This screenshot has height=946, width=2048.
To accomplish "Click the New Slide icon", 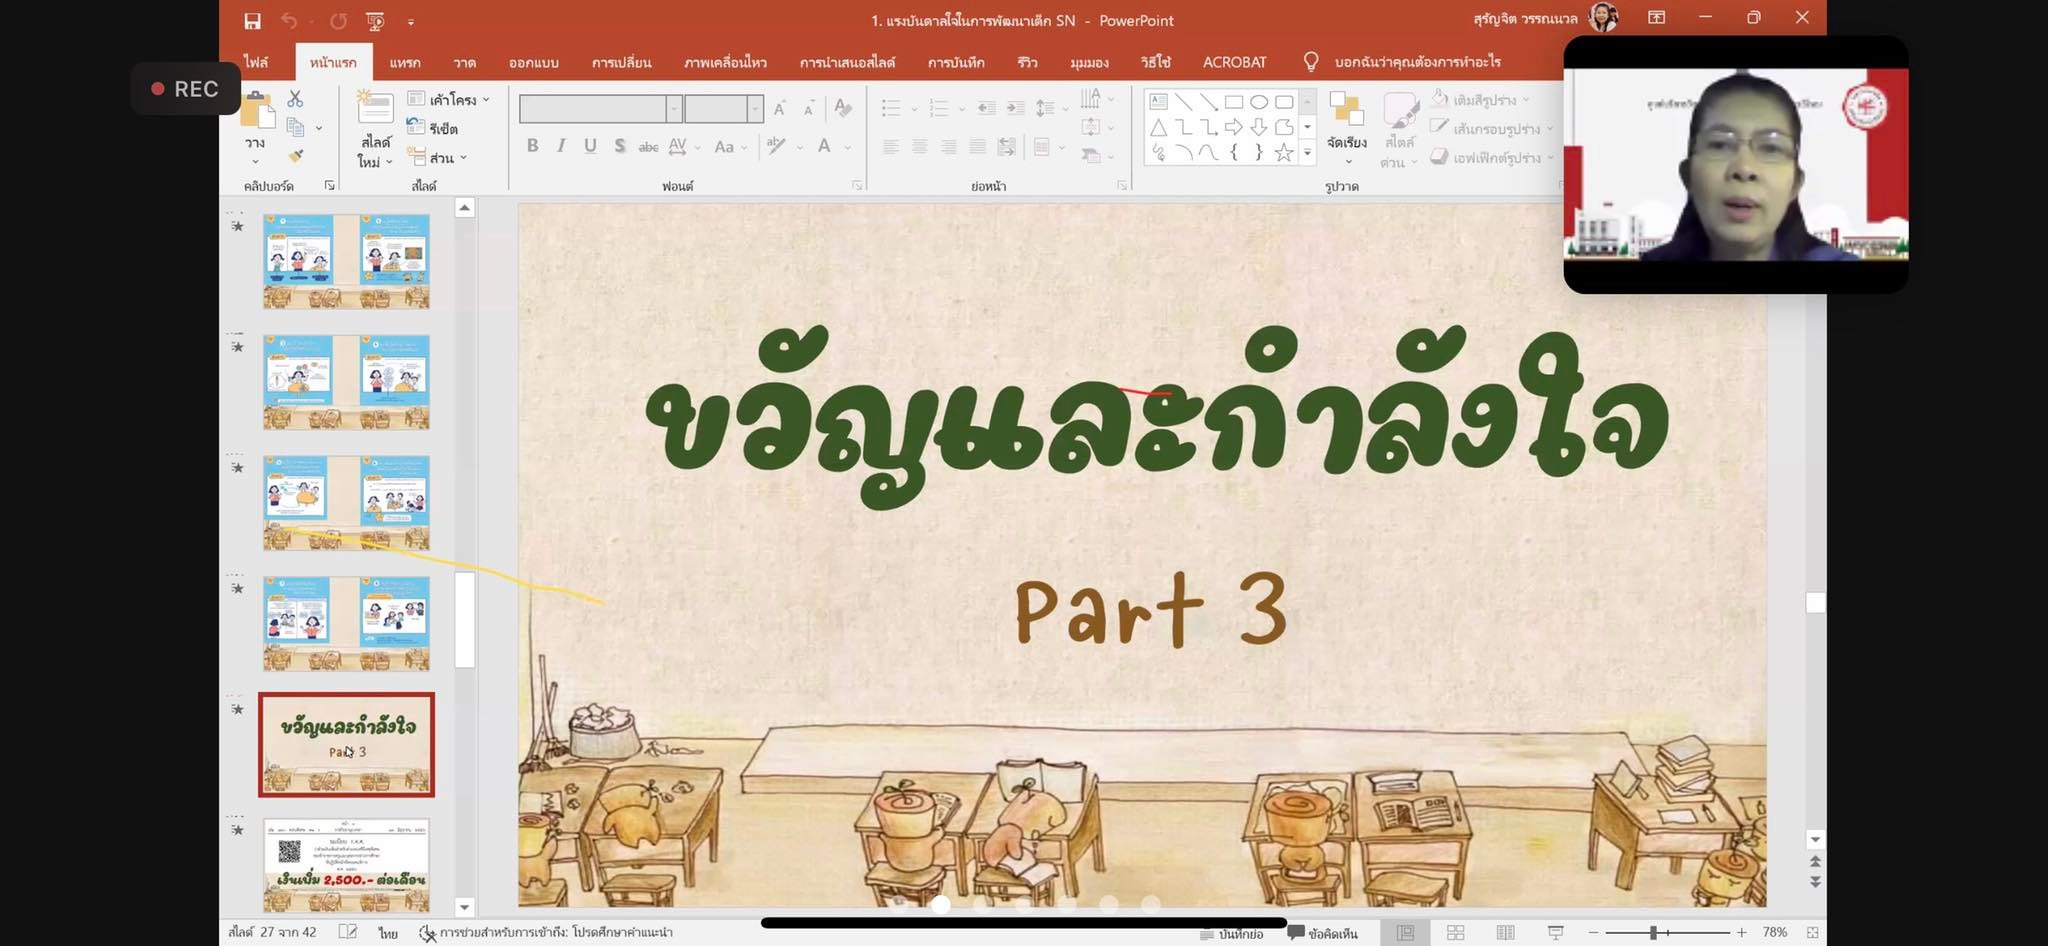I will pos(375,111).
